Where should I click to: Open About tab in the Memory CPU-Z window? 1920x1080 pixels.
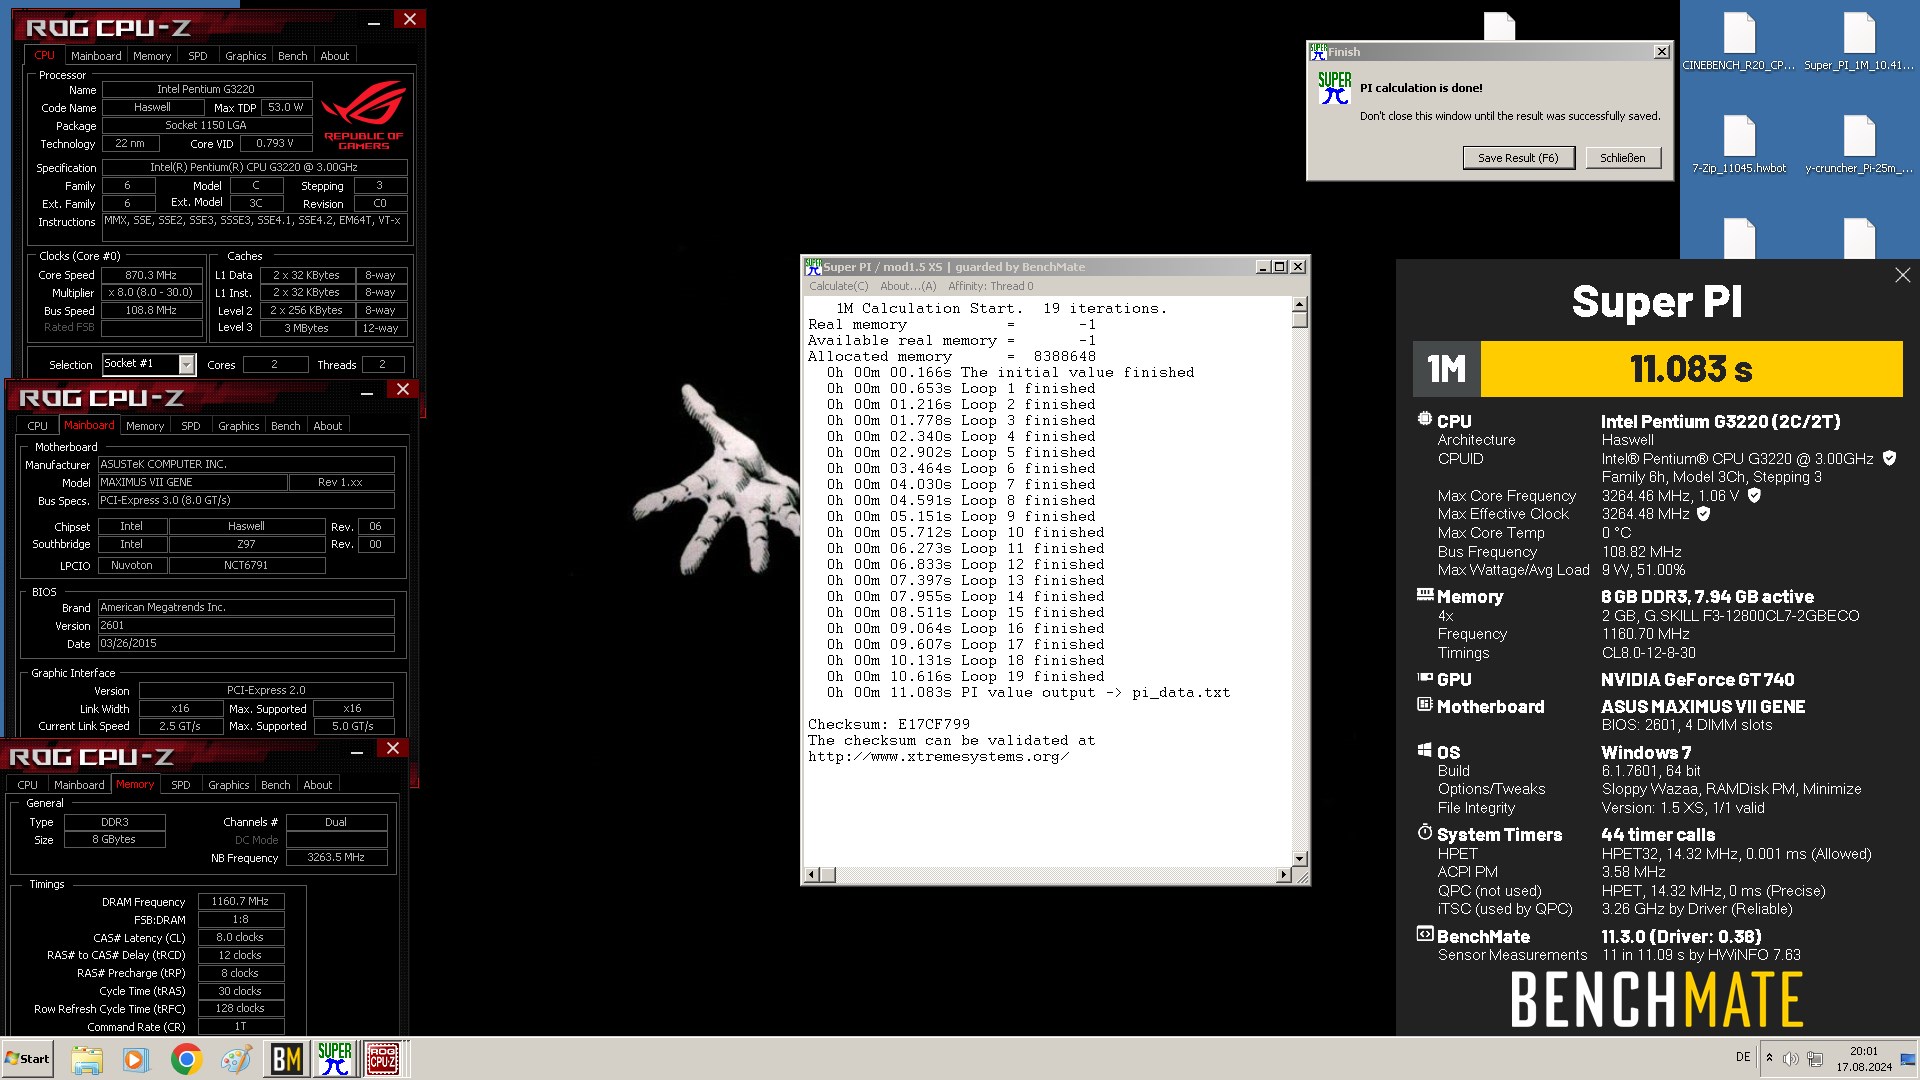click(318, 785)
